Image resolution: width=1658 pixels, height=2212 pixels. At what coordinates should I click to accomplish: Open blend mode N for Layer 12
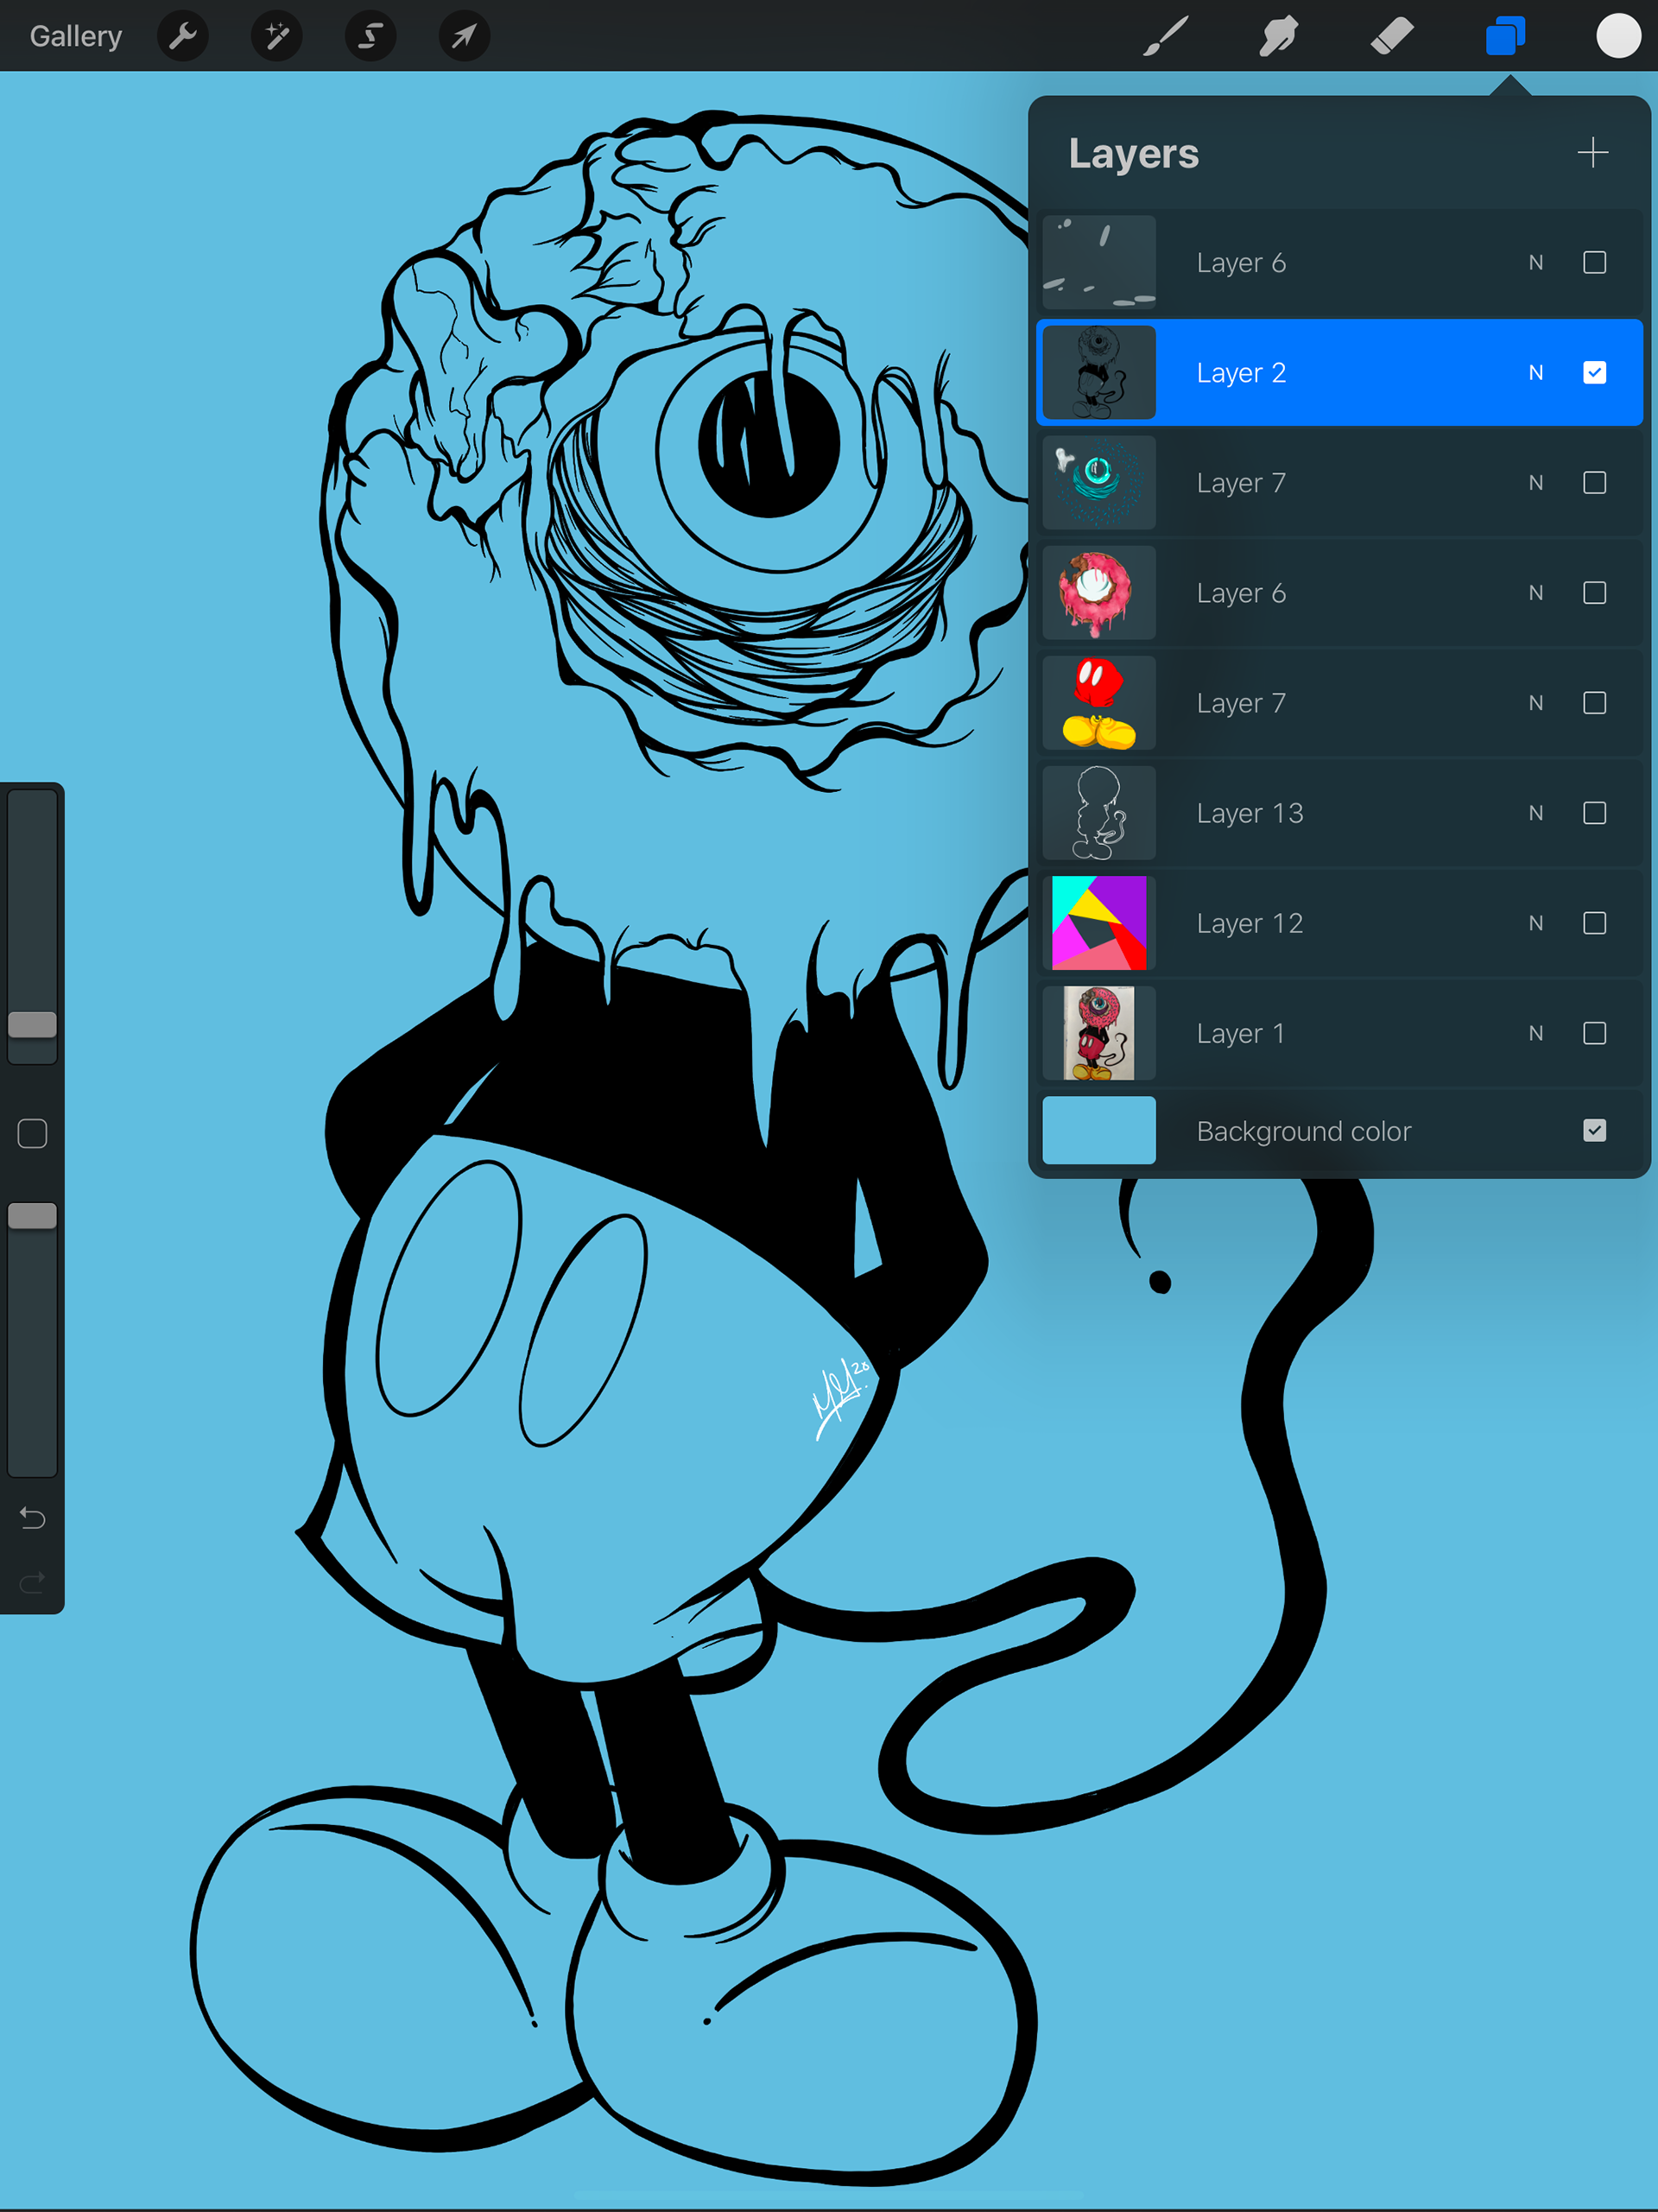pyautogui.click(x=1535, y=923)
